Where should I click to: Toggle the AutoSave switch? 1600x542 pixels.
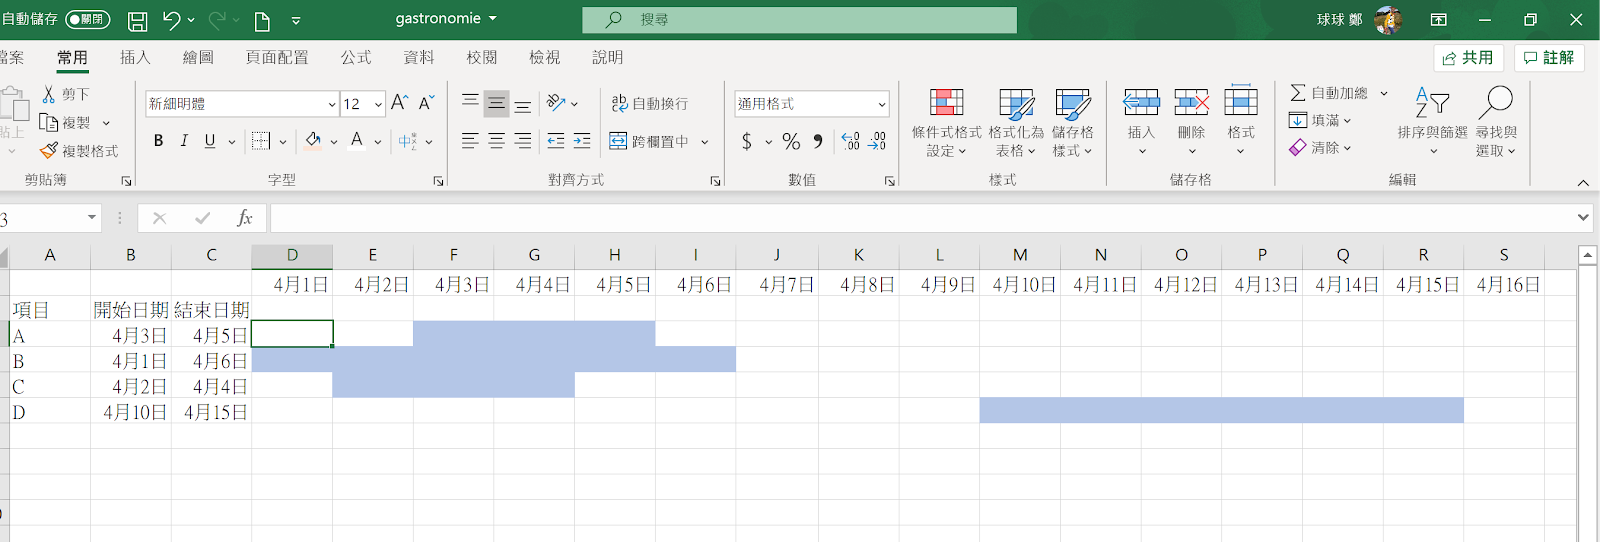(88, 20)
